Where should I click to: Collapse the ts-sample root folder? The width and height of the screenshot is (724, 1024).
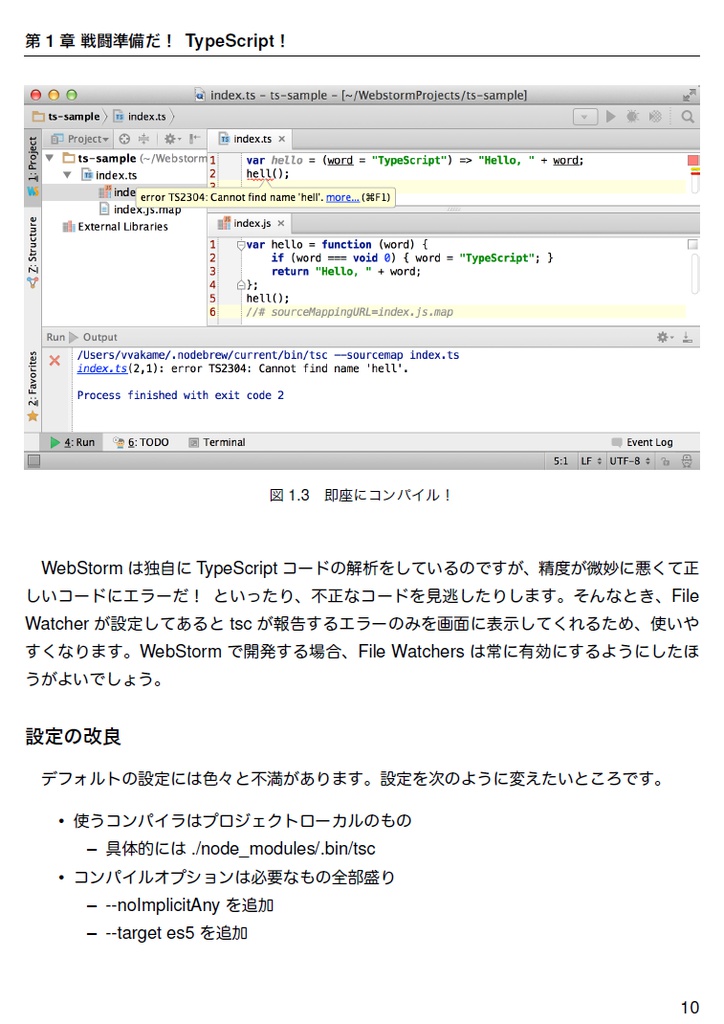[x=50, y=158]
